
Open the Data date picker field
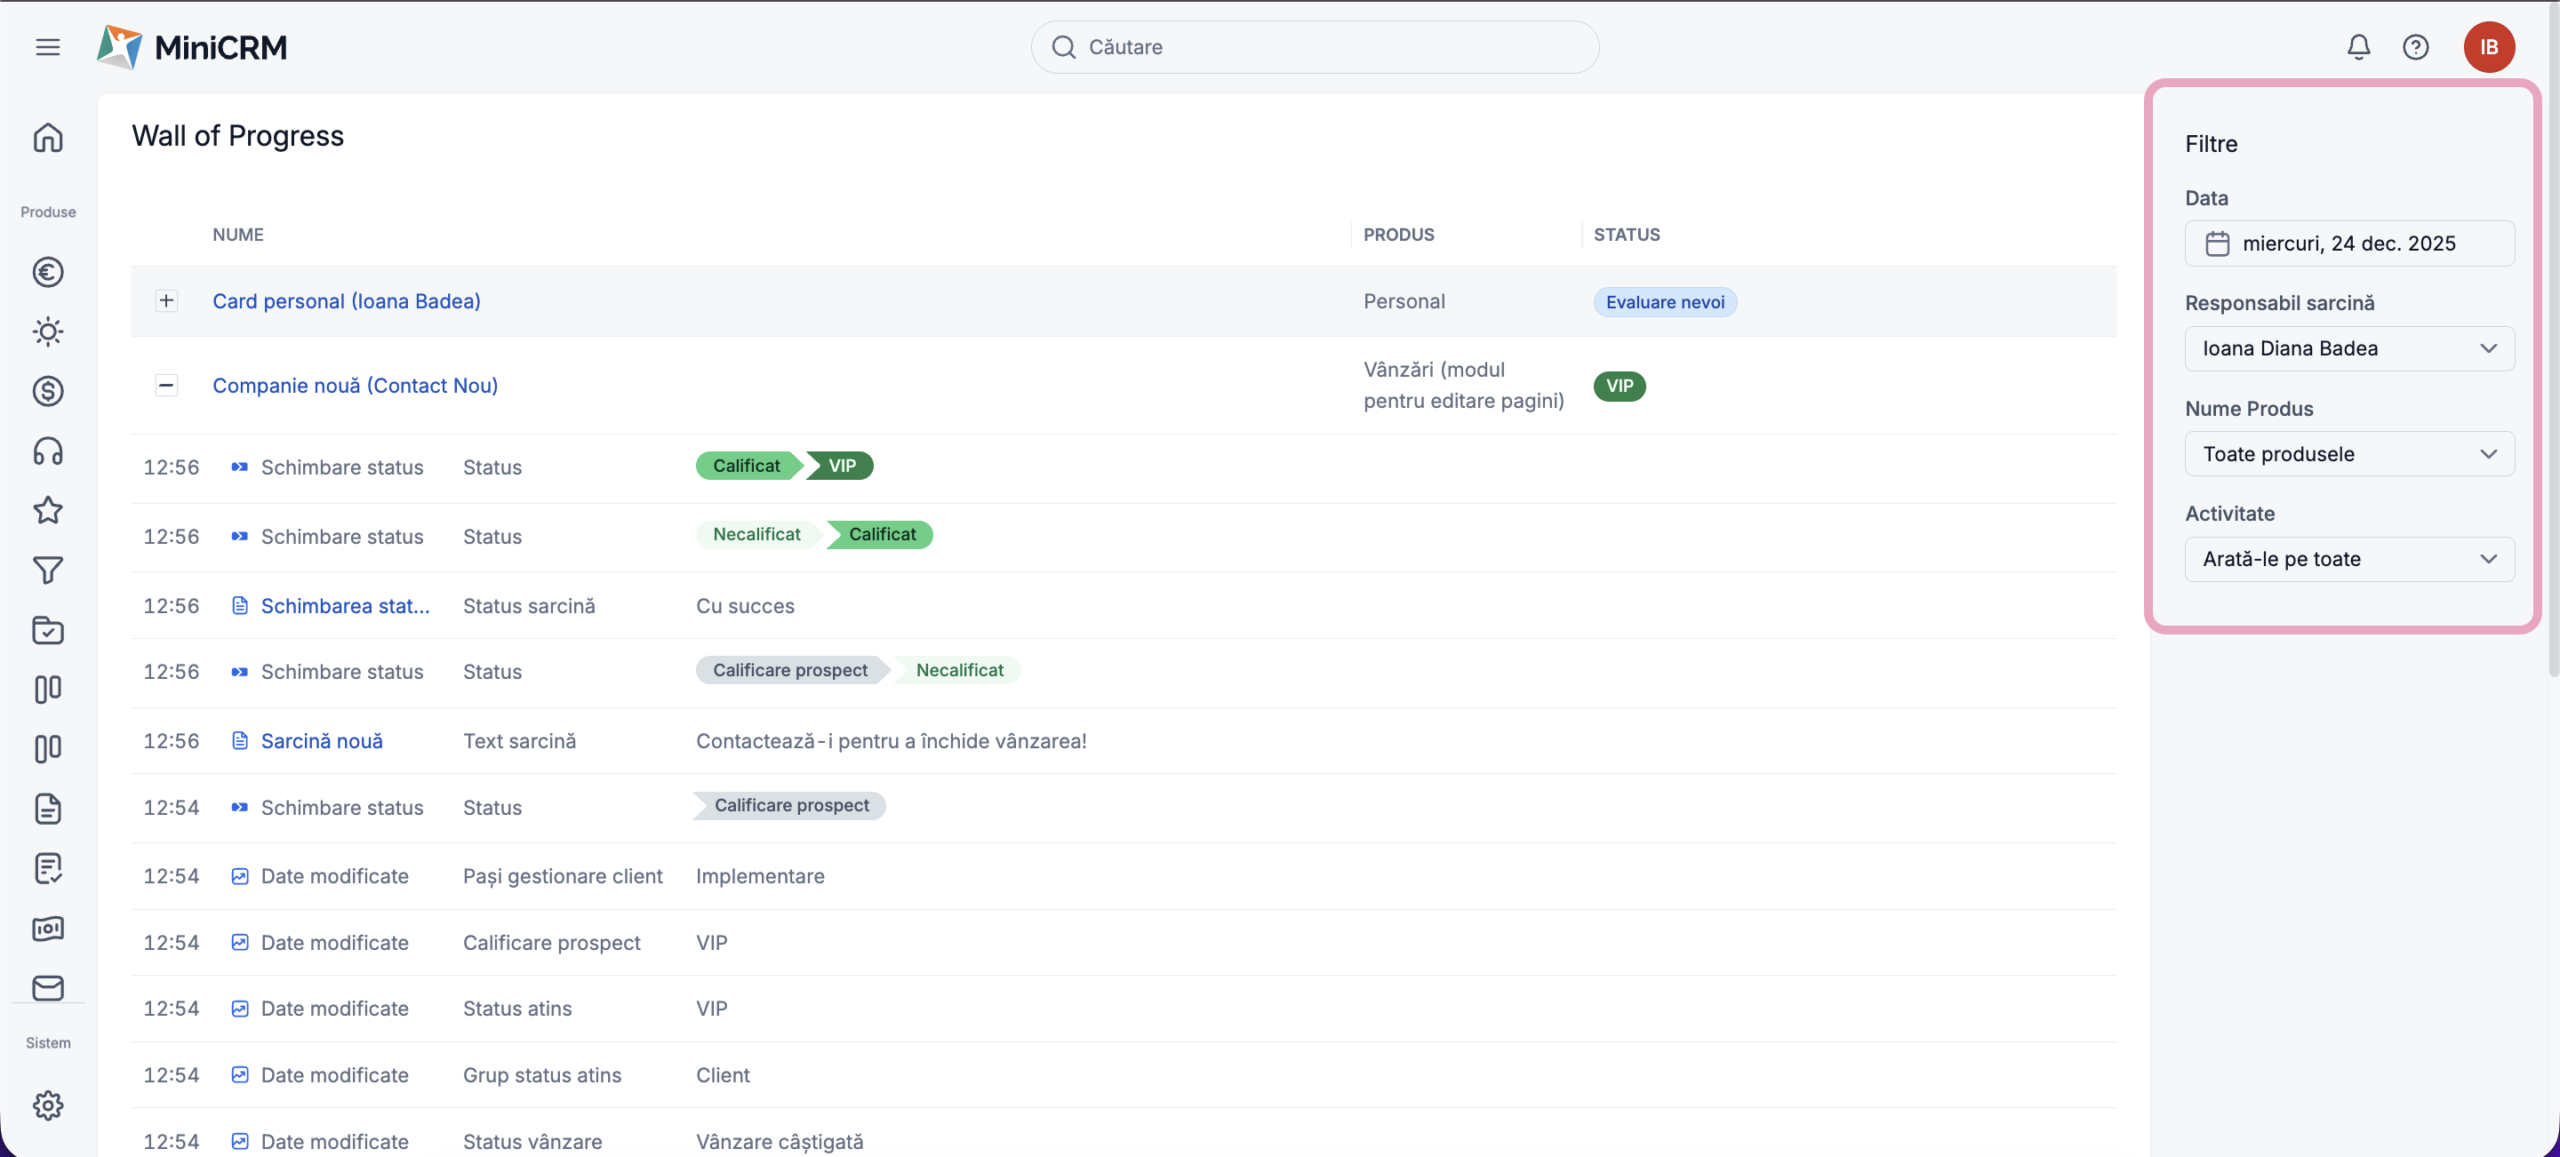2348,244
